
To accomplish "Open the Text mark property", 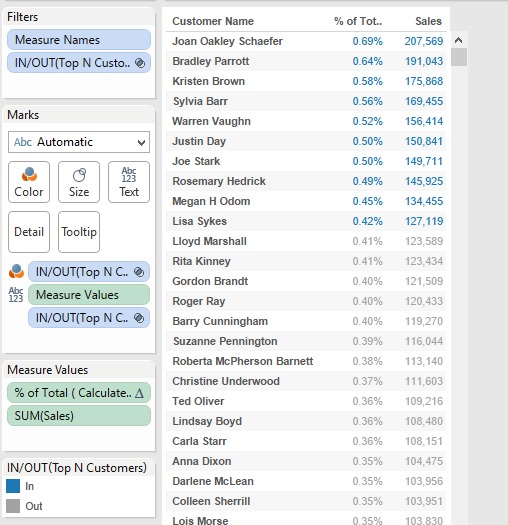I will (x=129, y=182).
